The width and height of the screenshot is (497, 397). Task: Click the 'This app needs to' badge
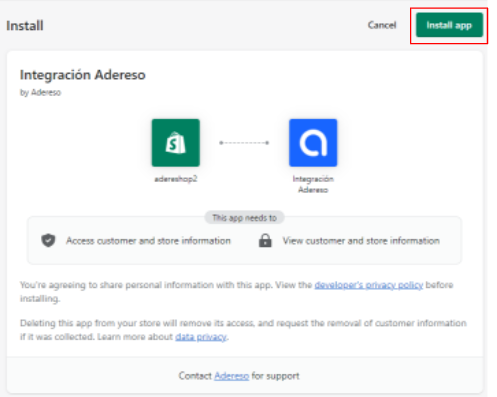(x=244, y=218)
